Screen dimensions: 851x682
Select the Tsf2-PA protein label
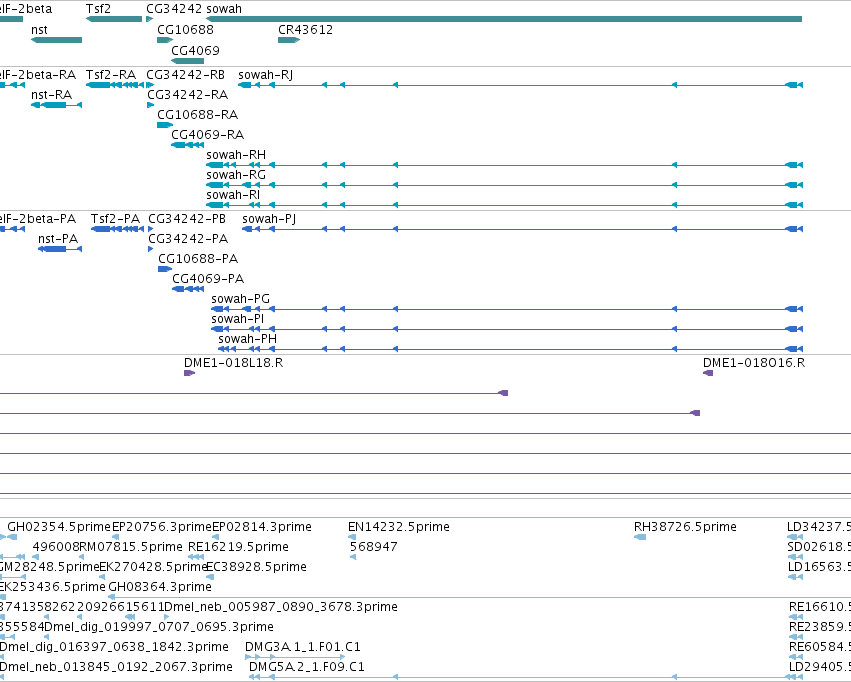point(116,219)
